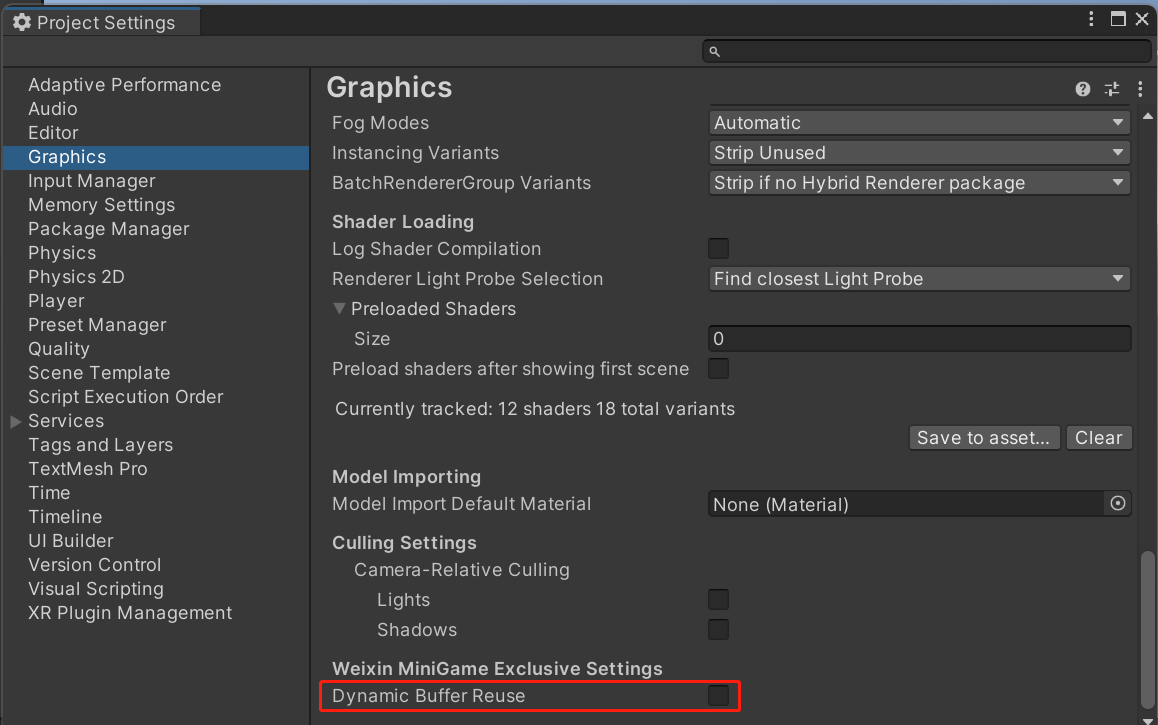Open the Fog Modes dropdown
Image resolution: width=1158 pixels, height=725 pixels.
coord(919,123)
